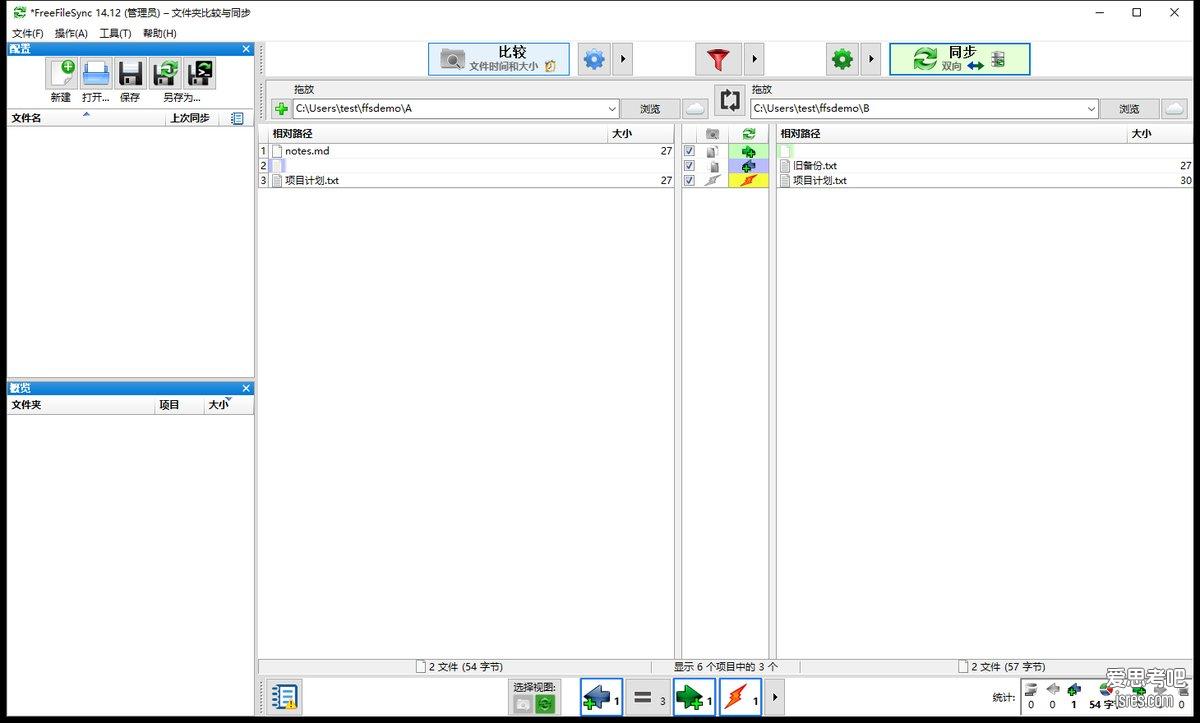Click the right cloud storage icon

pos(1175,109)
